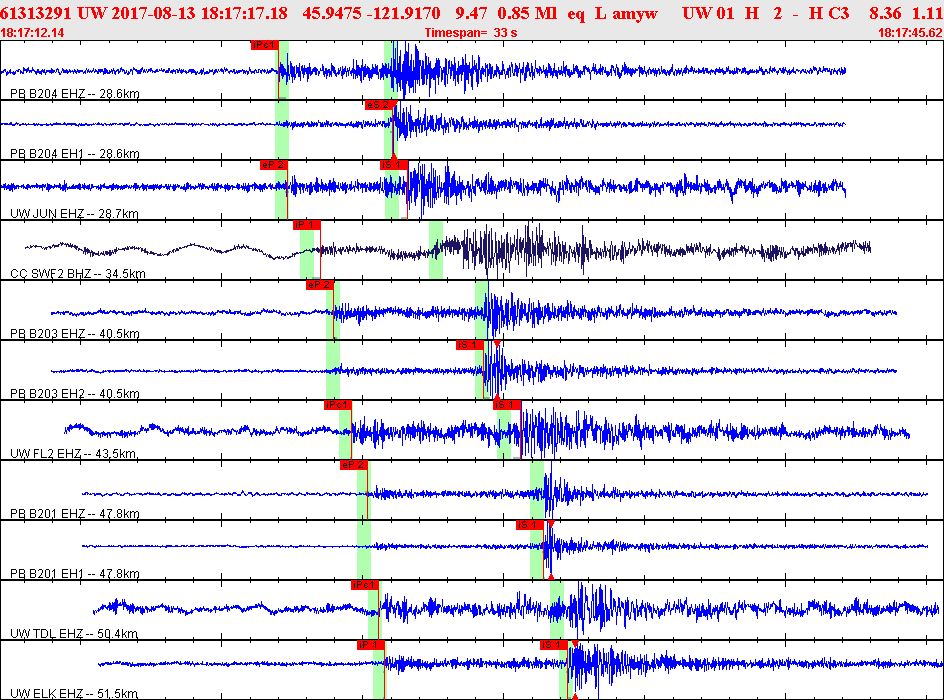Click the 'L amyw' text in header
This screenshot has height=700, width=944.
pos(626,13)
